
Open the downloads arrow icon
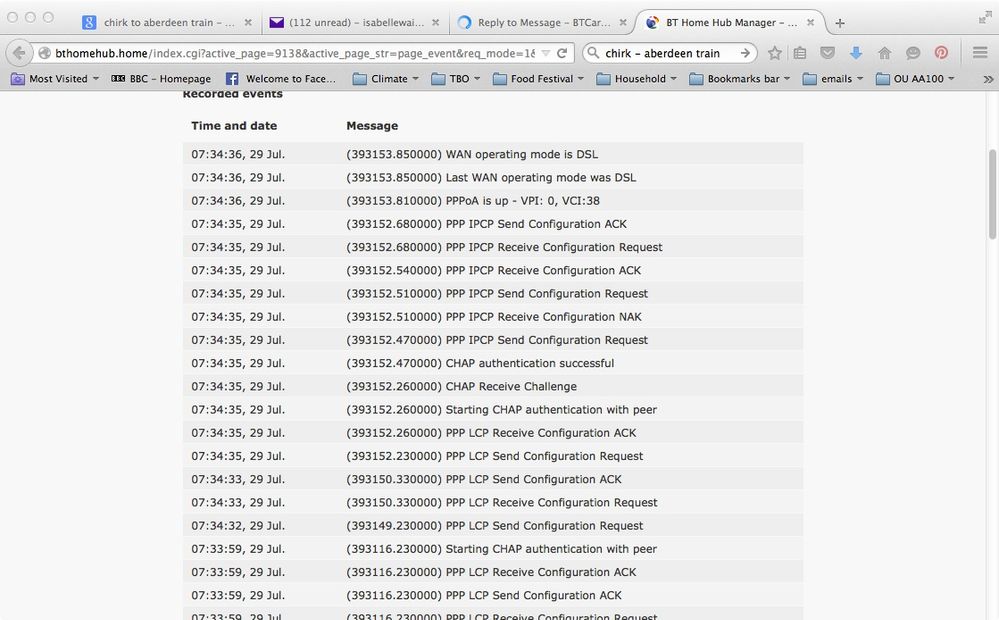(856, 53)
